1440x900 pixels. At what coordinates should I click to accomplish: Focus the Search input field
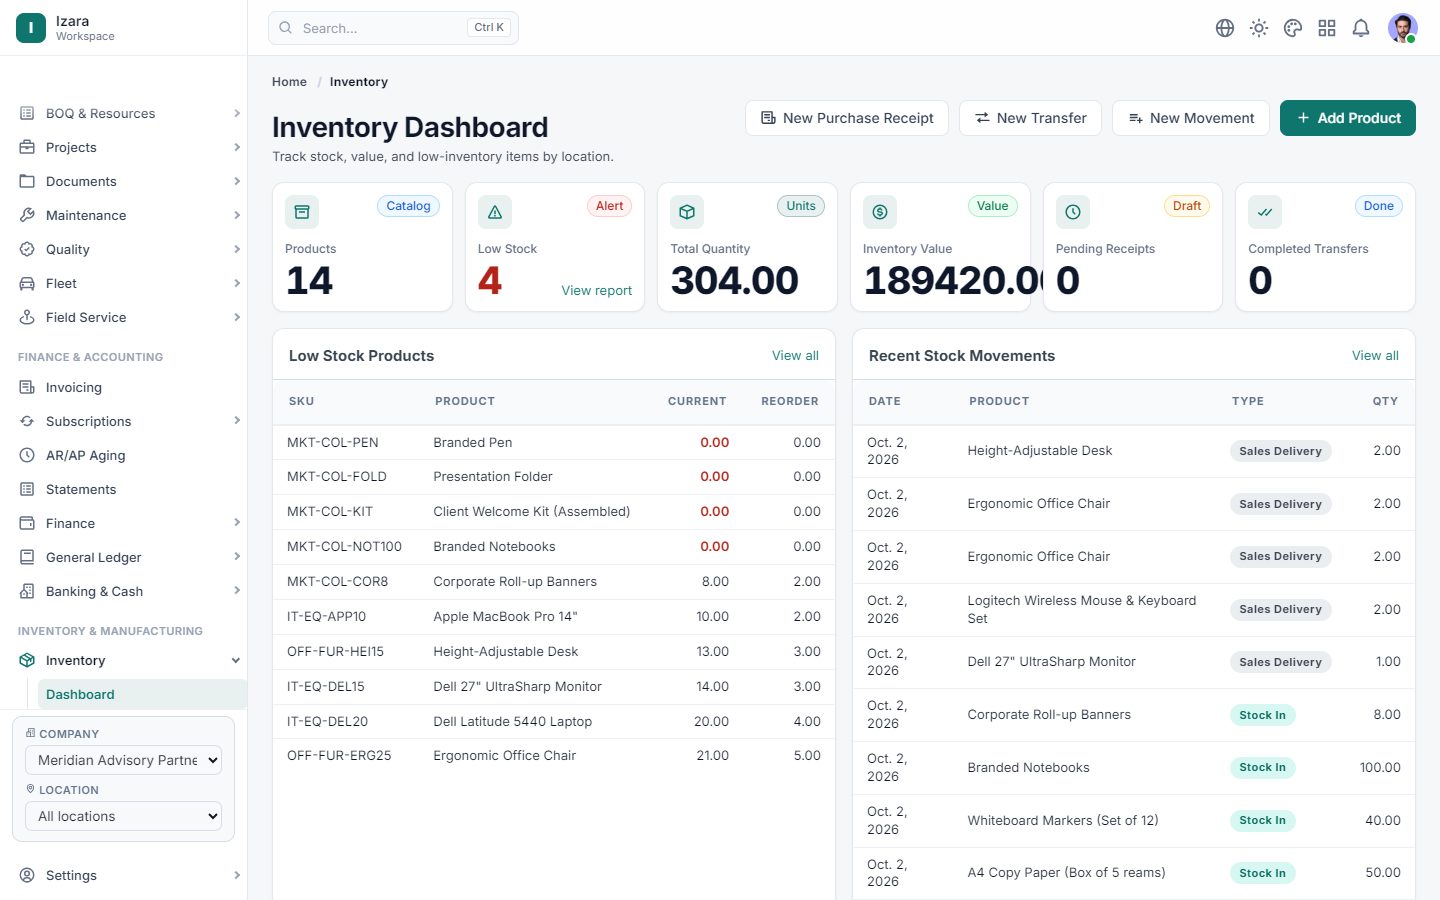point(393,28)
